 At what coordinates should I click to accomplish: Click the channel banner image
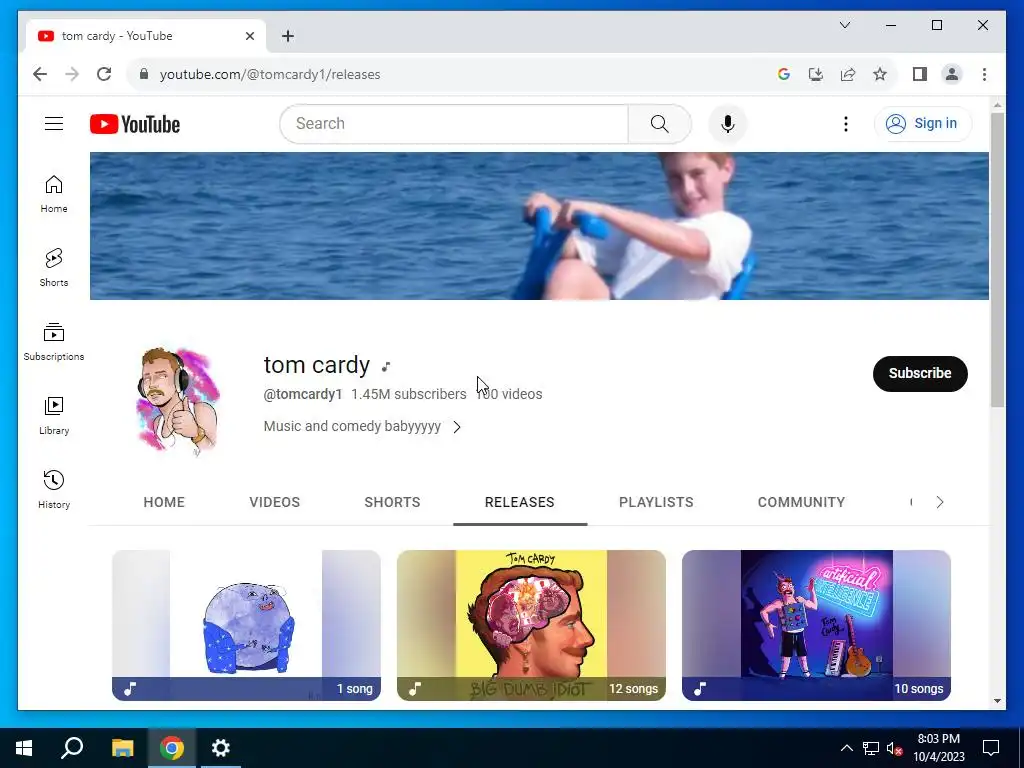(539, 226)
